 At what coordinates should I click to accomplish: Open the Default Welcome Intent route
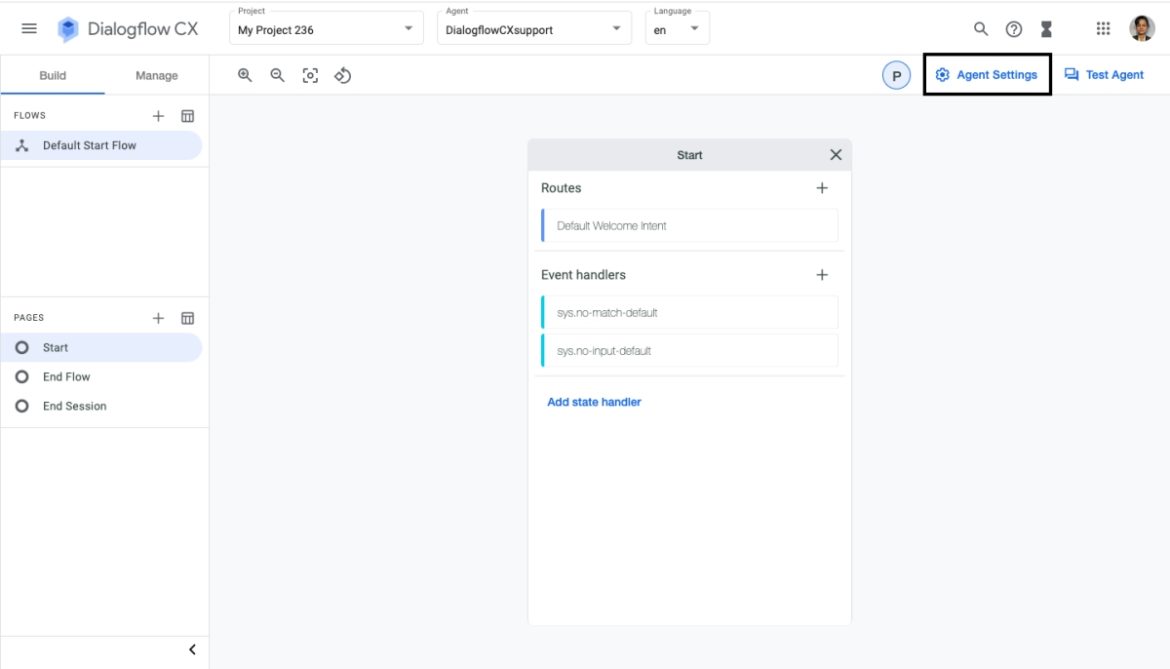(x=689, y=225)
